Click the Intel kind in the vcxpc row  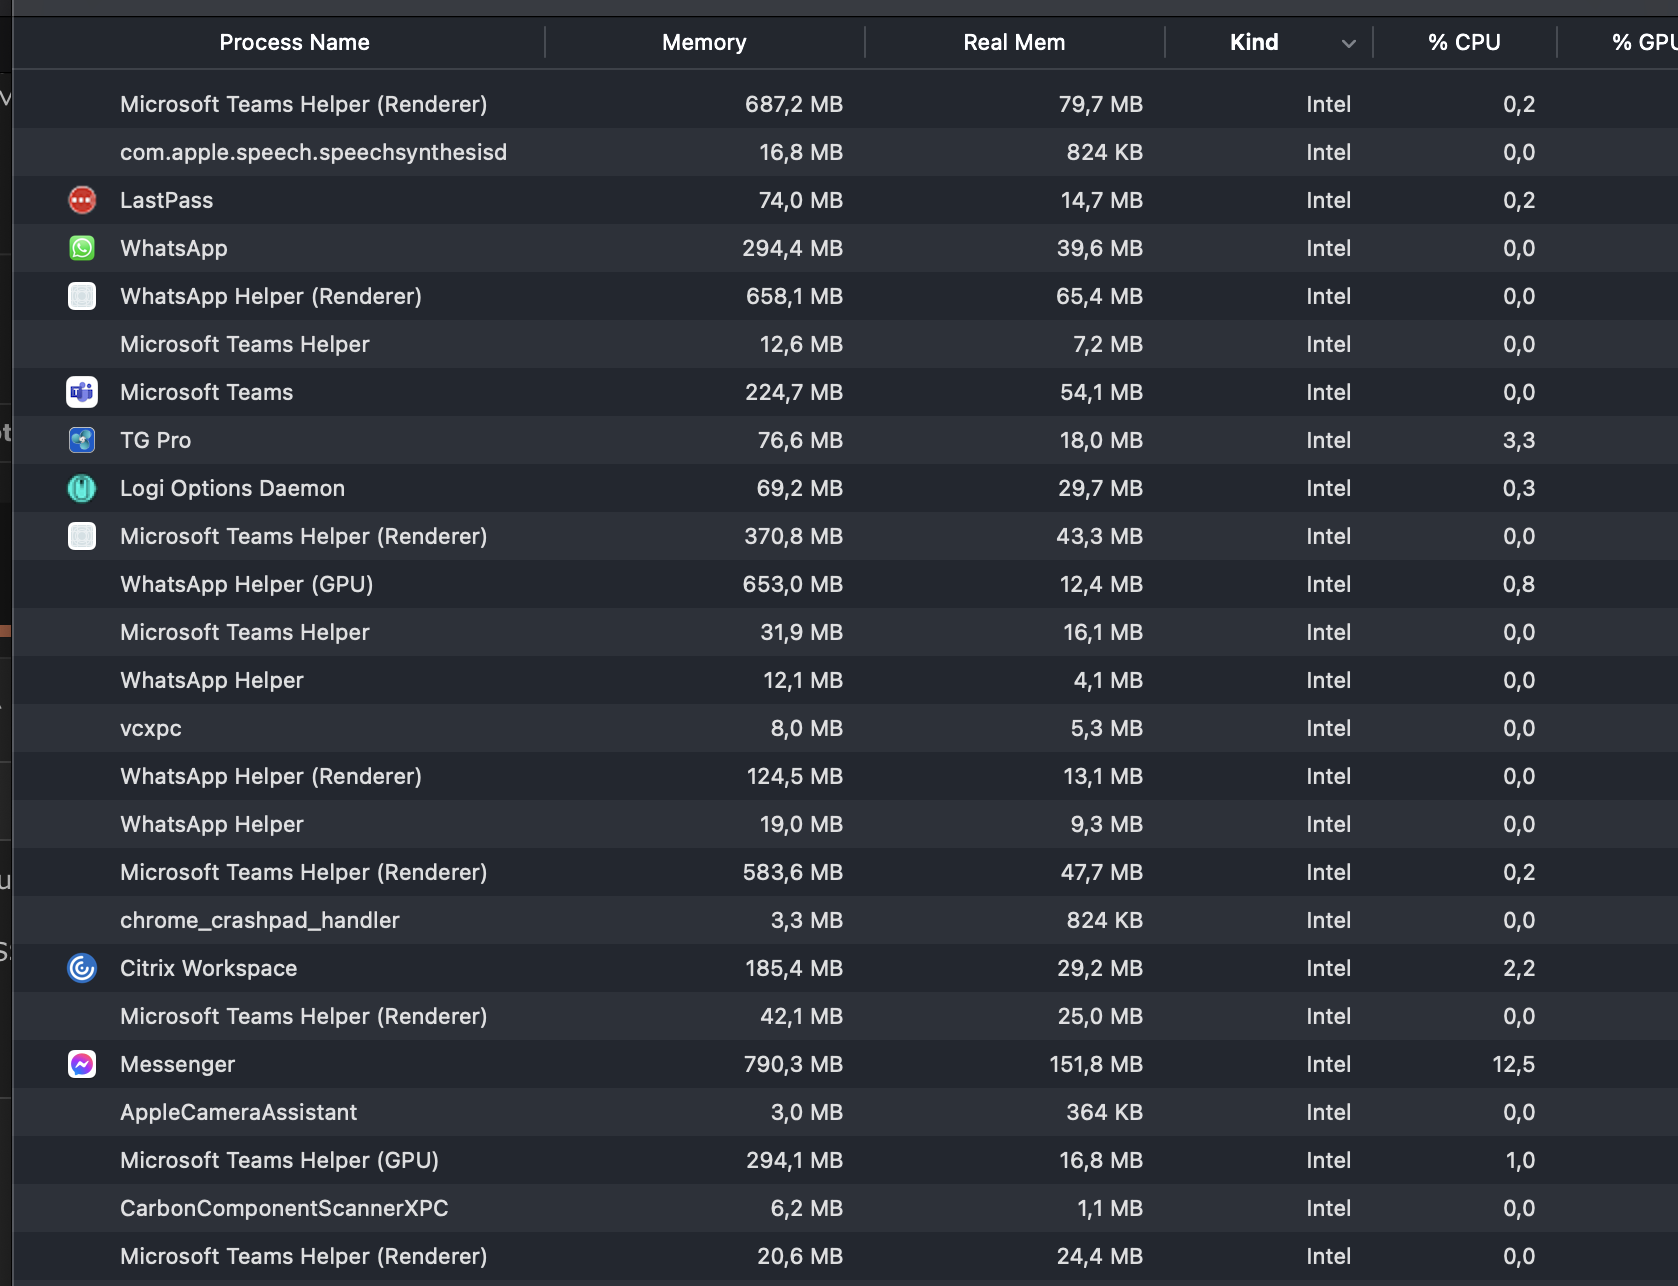click(x=1328, y=728)
